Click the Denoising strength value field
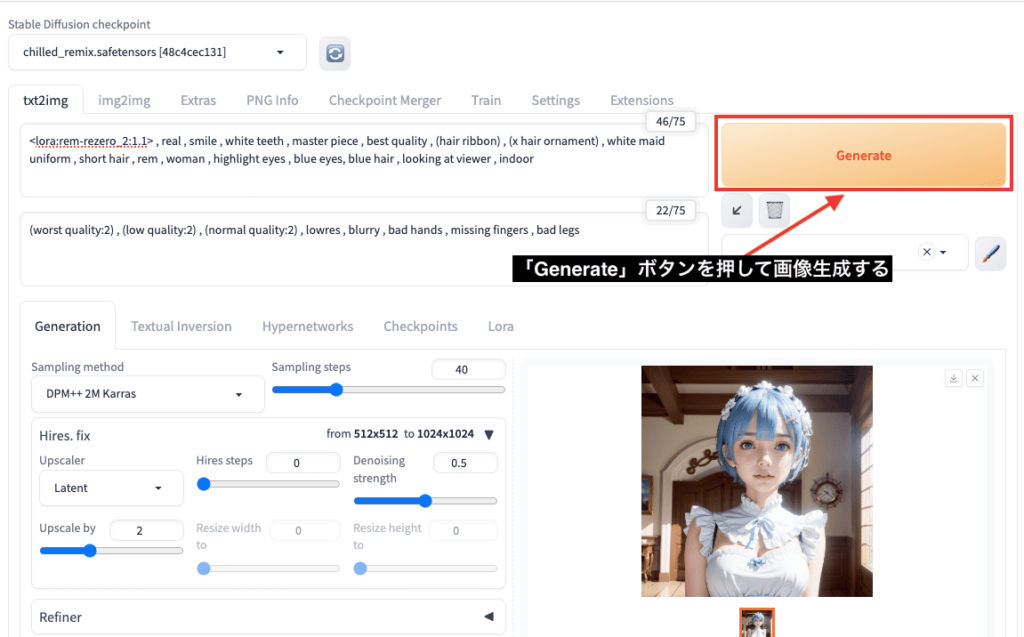The height and width of the screenshot is (637, 1024). point(465,463)
